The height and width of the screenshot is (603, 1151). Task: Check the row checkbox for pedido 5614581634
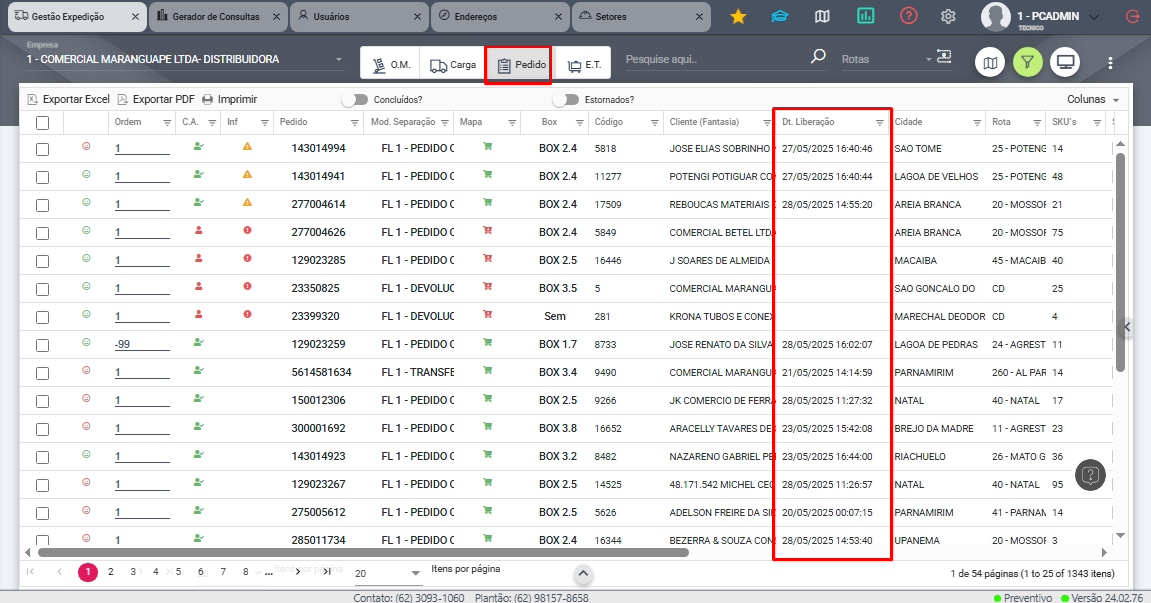[43, 373]
